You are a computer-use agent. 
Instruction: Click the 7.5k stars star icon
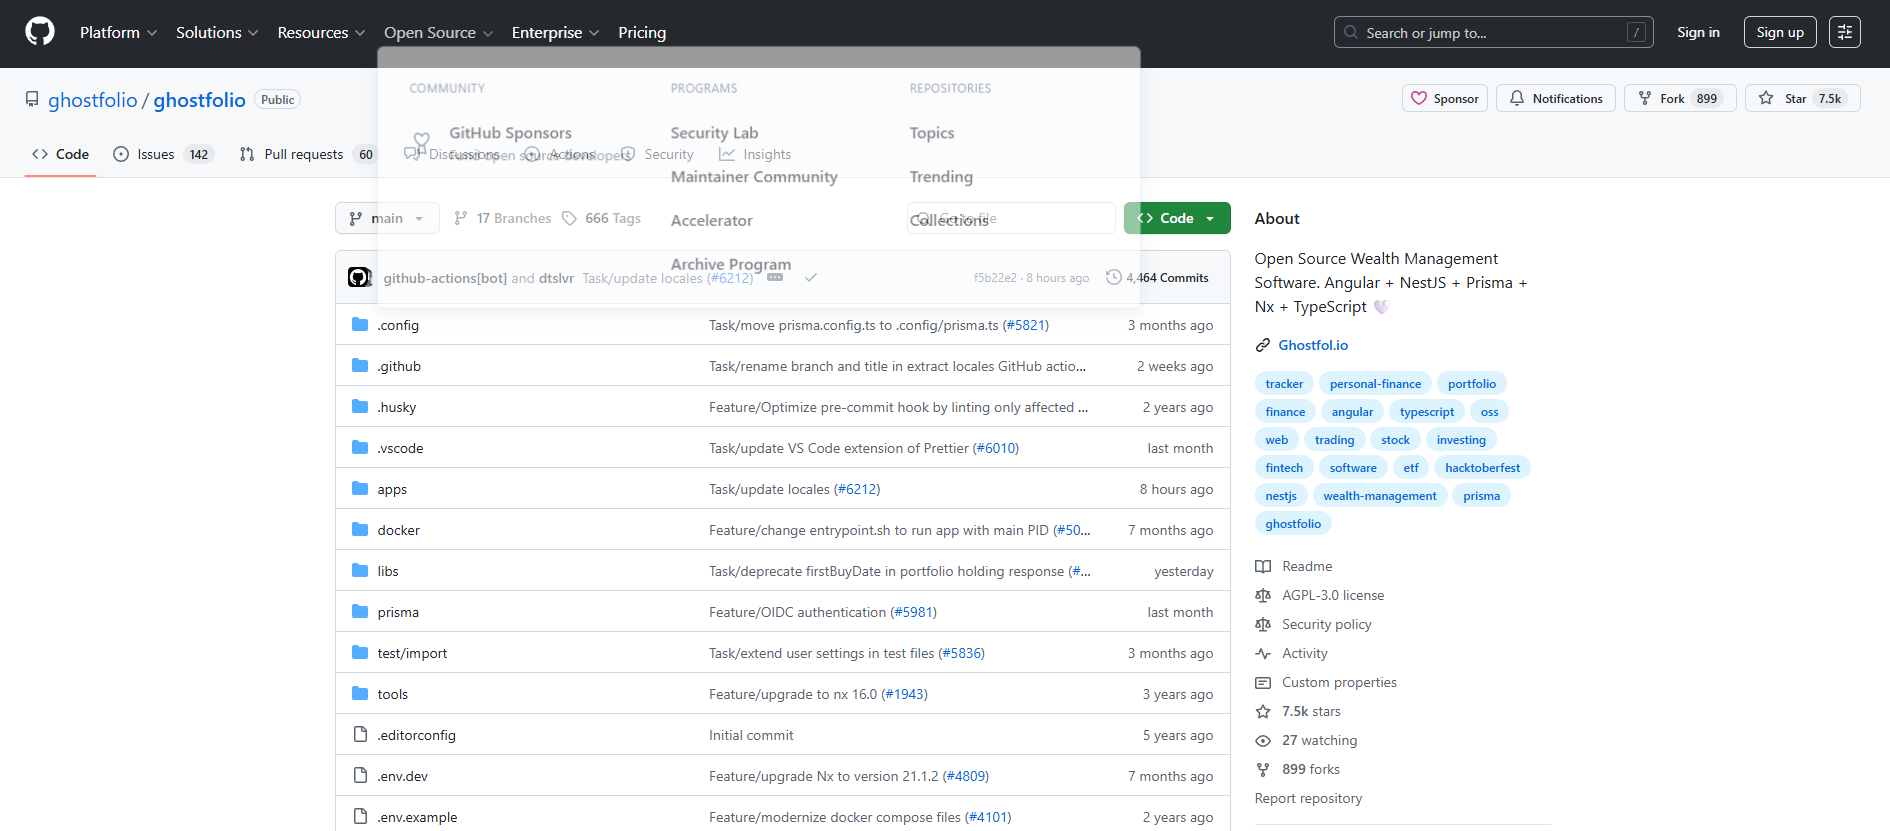pyautogui.click(x=1263, y=711)
